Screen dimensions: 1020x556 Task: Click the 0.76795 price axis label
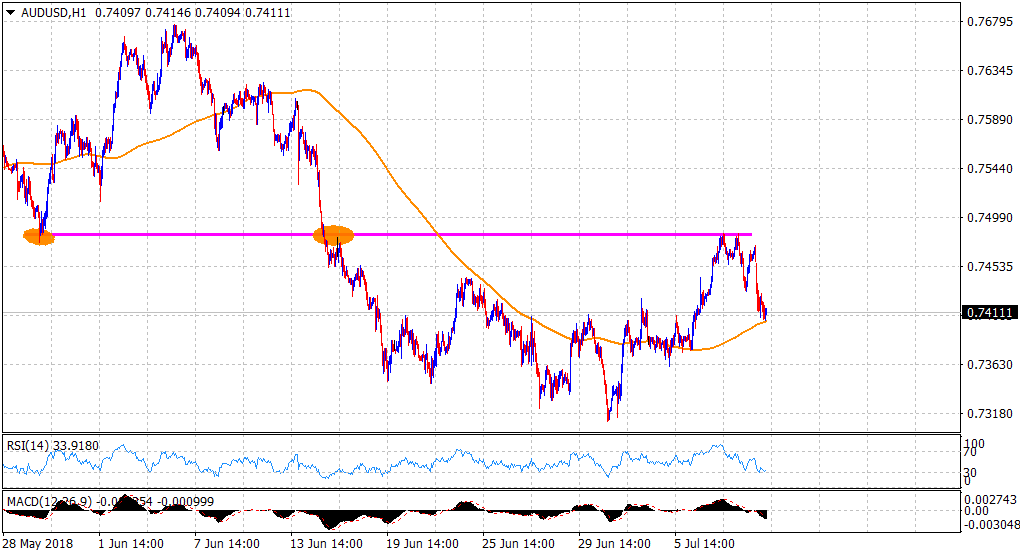click(x=988, y=21)
